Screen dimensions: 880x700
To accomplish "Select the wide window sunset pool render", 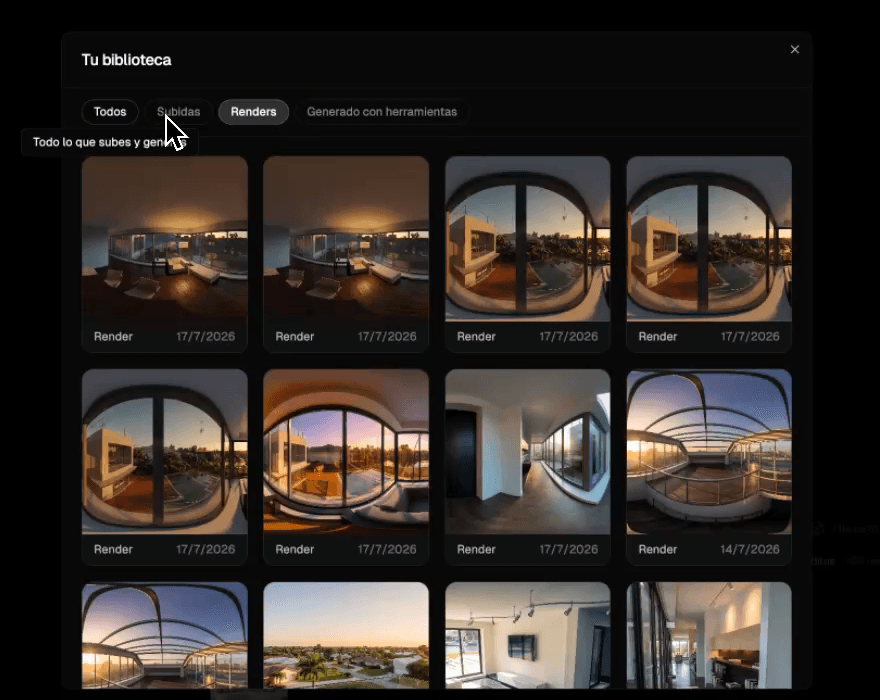I will tap(346, 452).
